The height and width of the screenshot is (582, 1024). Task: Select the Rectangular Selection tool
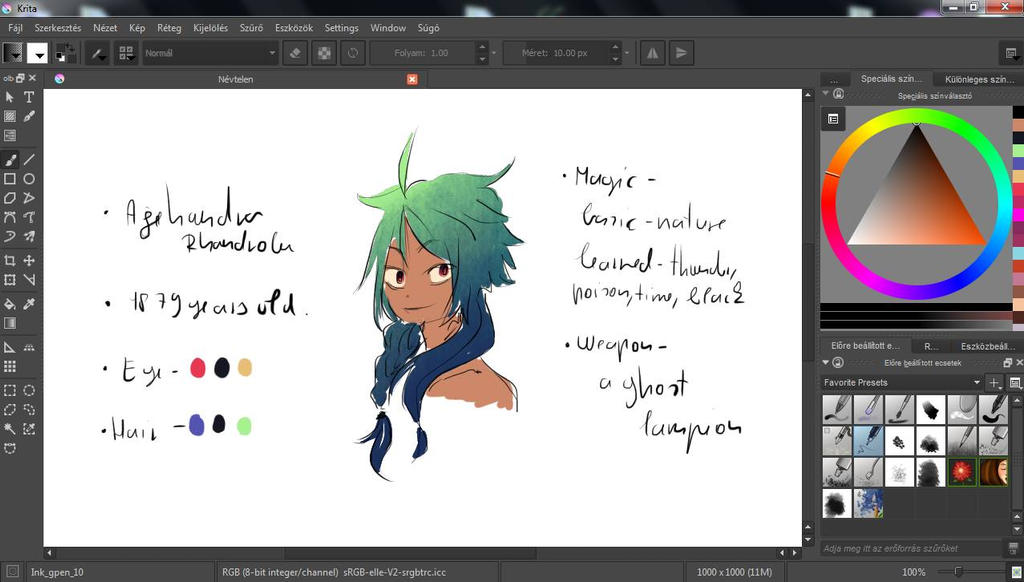pos(10,391)
